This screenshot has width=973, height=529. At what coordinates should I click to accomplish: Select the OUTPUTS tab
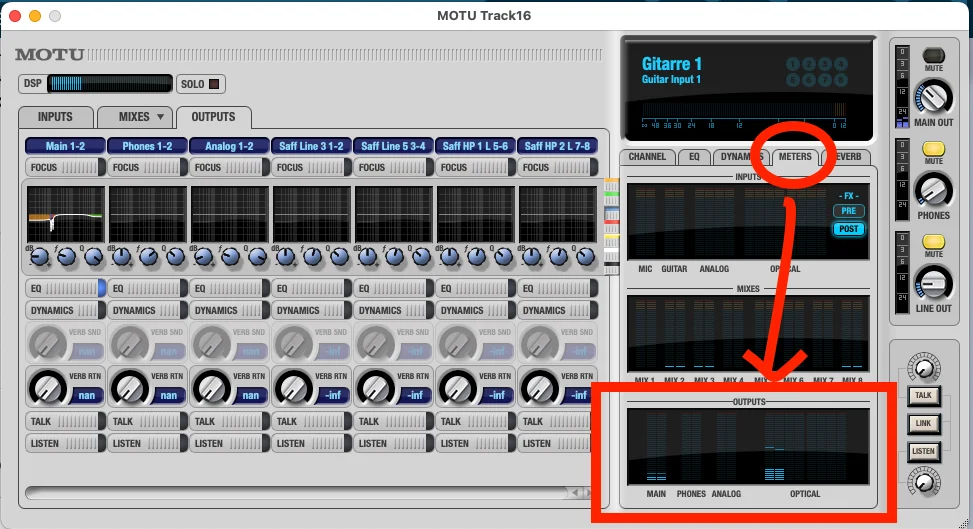click(213, 117)
